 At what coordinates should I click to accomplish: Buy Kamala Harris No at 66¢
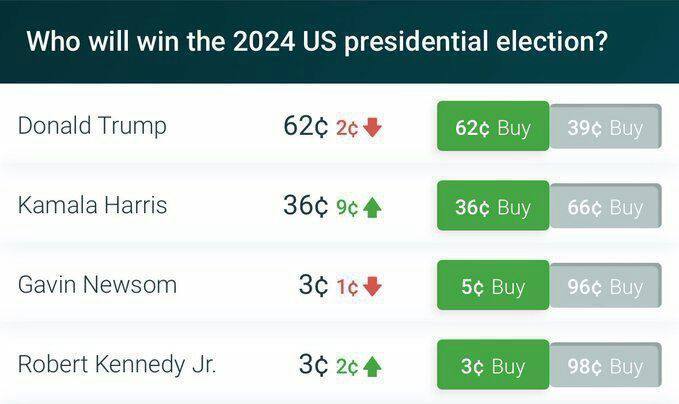606,206
